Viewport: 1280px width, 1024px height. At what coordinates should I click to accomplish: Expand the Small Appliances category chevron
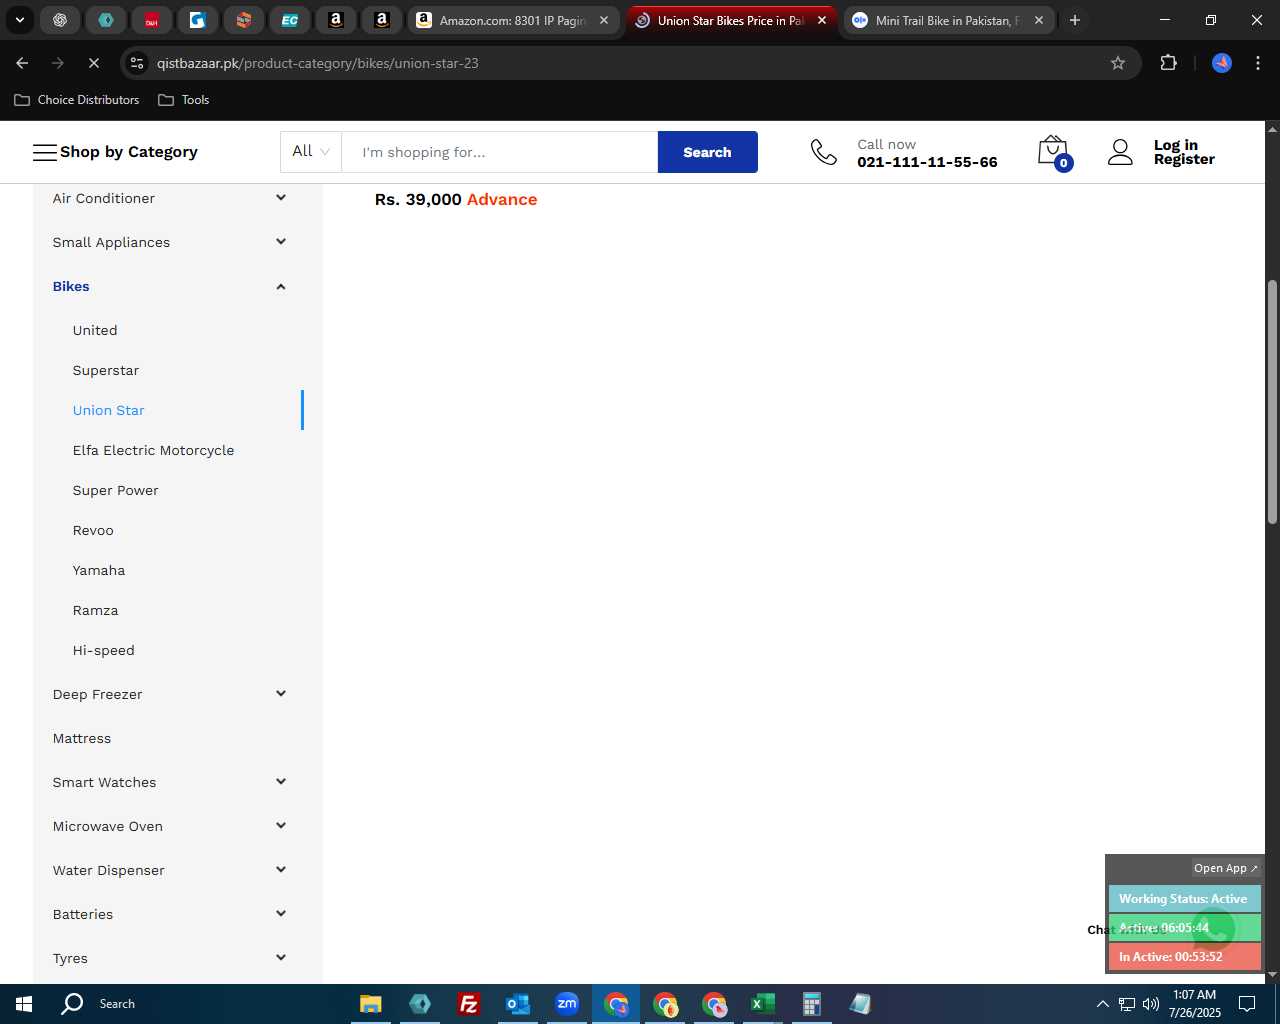click(281, 242)
